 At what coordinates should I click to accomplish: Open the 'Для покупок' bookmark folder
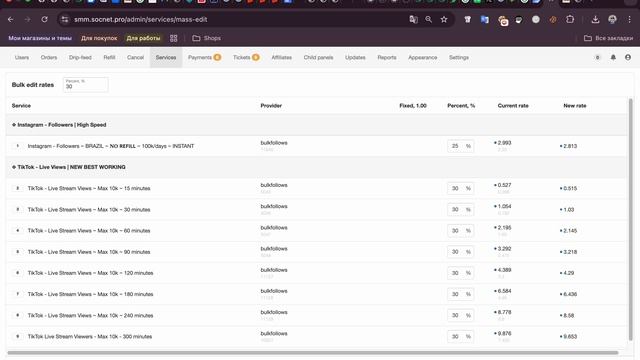[x=99, y=38]
